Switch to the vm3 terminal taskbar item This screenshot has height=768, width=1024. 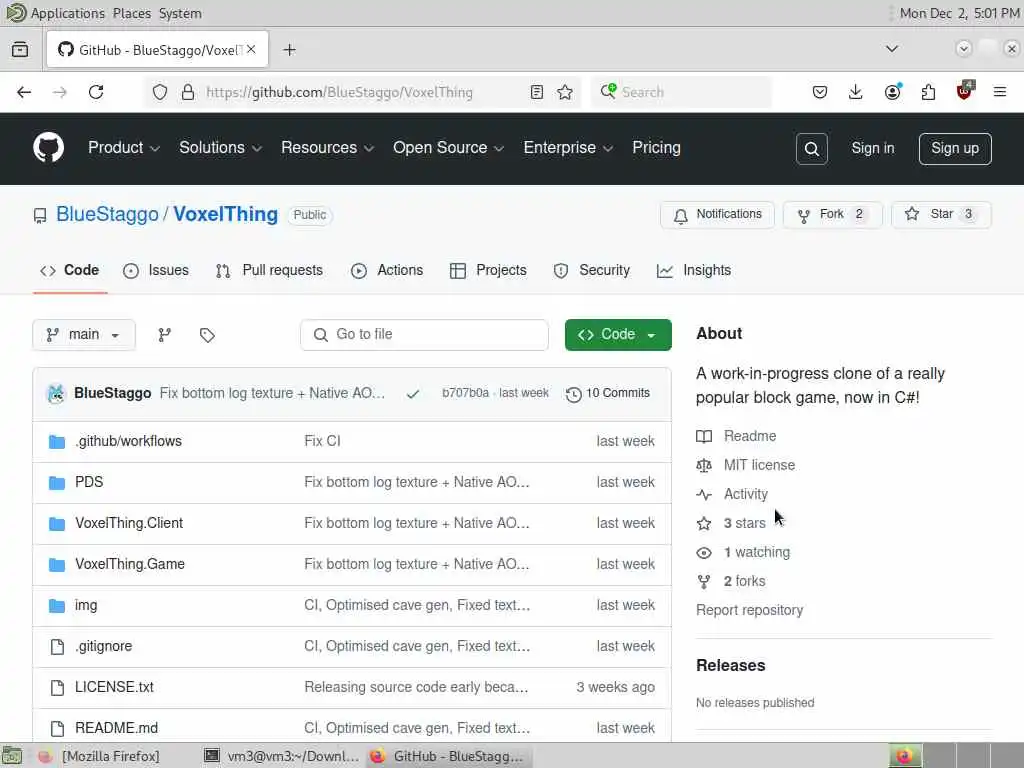pyautogui.click(x=281, y=756)
